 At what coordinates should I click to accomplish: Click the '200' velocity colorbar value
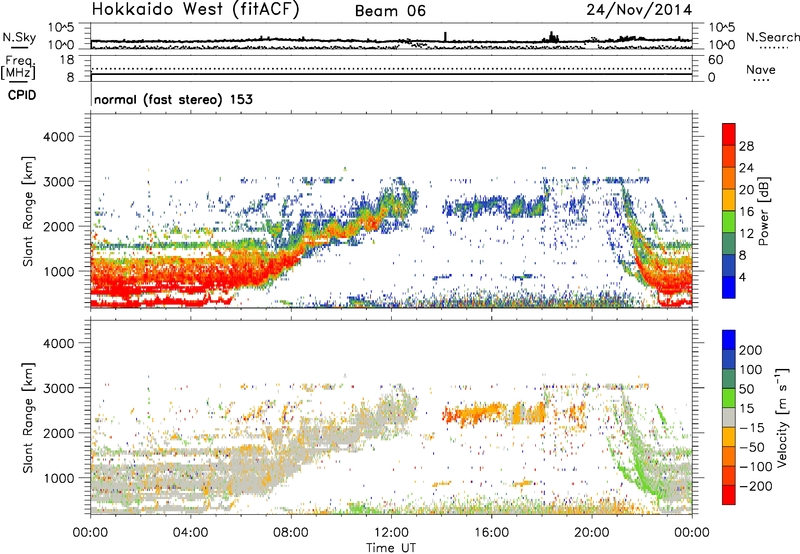(x=751, y=350)
